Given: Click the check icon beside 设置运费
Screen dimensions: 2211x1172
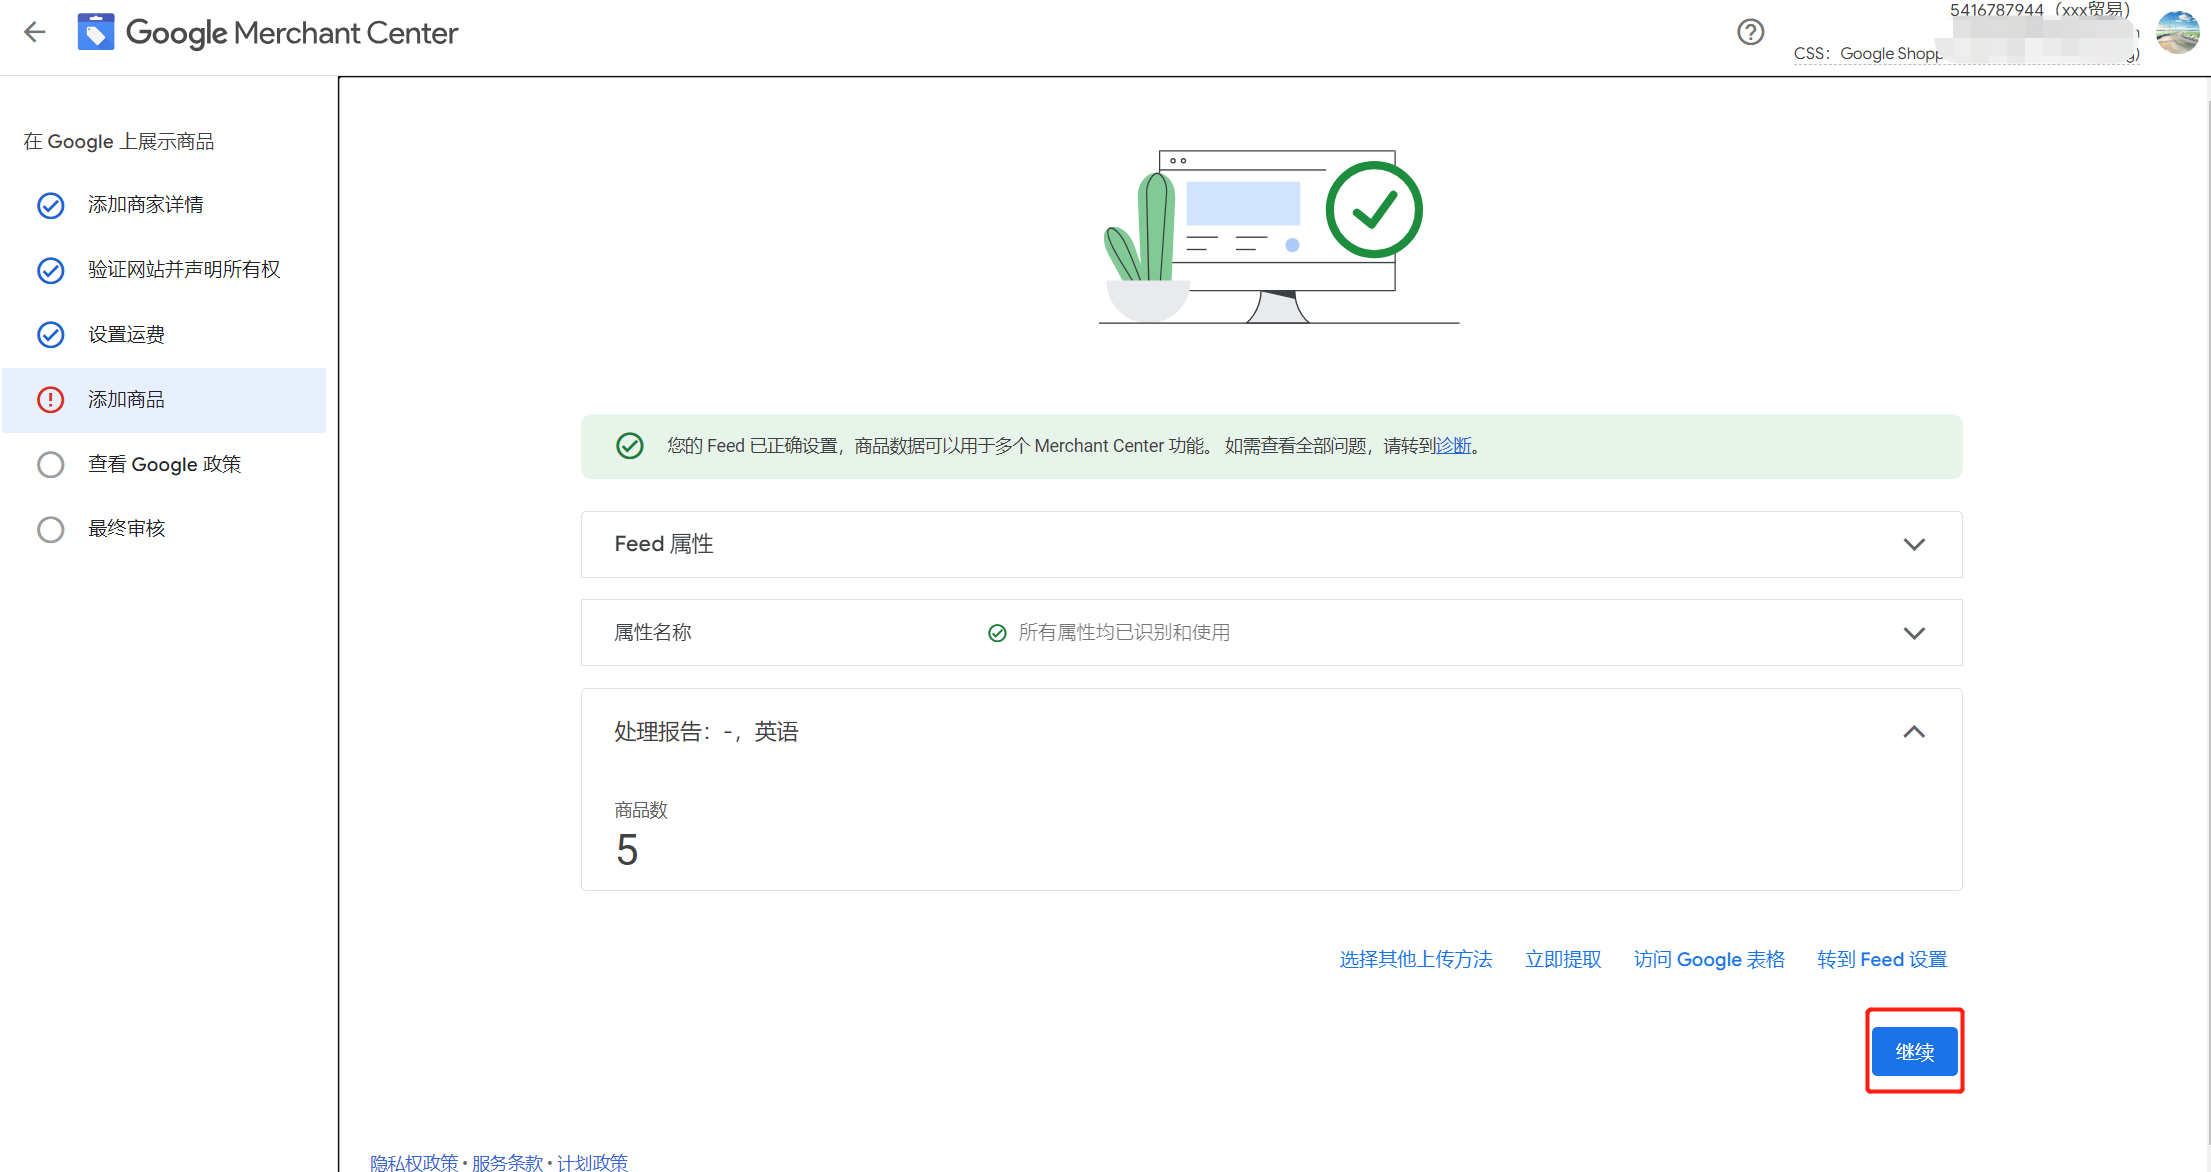Looking at the screenshot, I should click(50, 335).
